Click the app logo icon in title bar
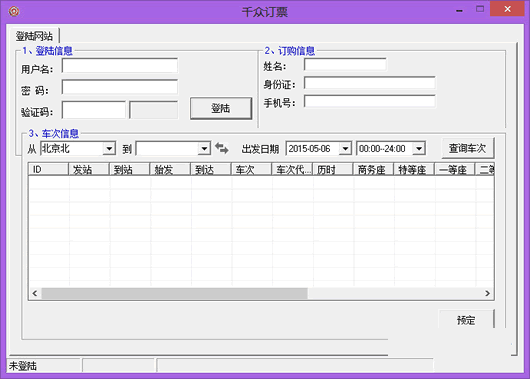The image size is (530, 379). click(x=14, y=11)
